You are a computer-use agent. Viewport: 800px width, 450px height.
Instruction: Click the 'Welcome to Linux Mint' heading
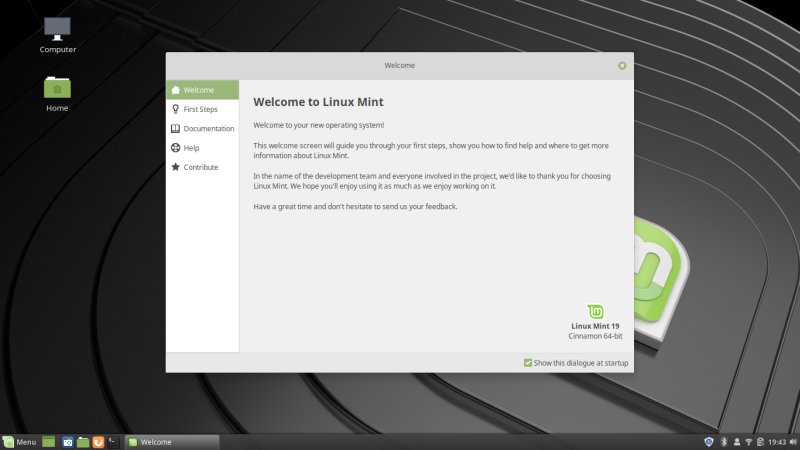pos(318,102)
